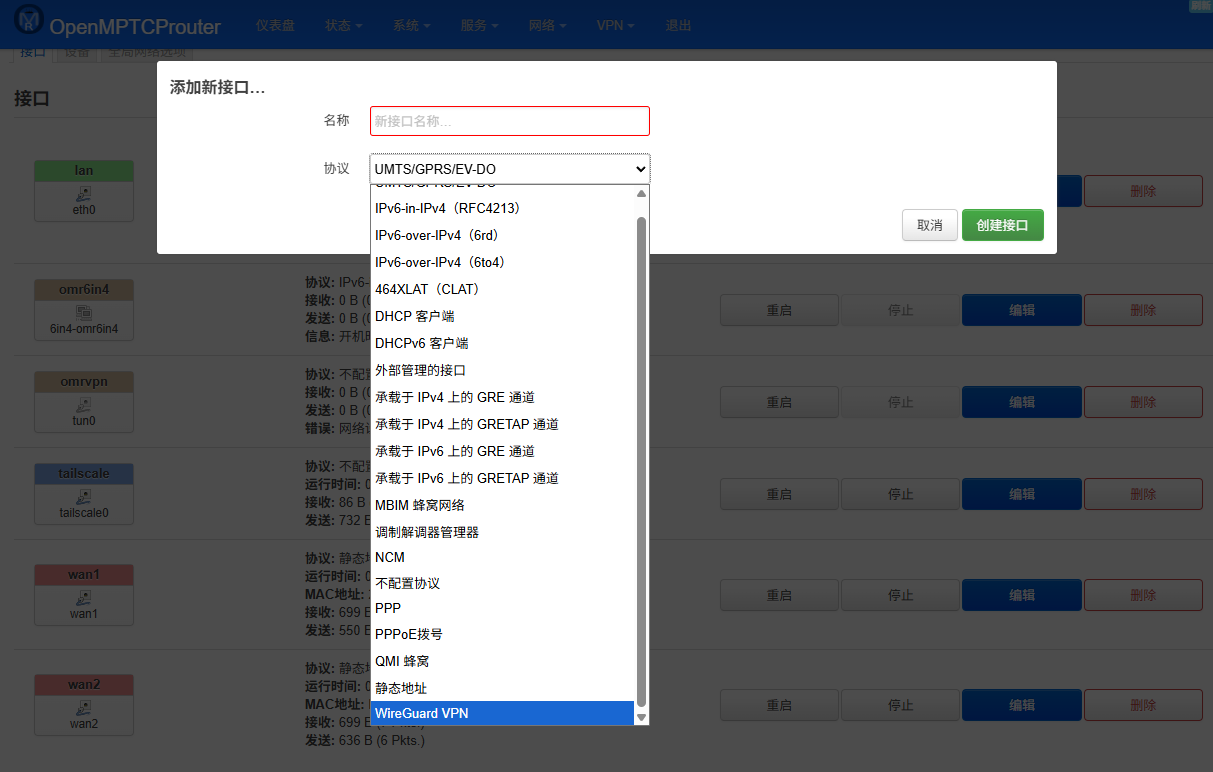Open the 状态 navigation menu
This screenshot has height=772, width=1213.
tap(344, 25)
